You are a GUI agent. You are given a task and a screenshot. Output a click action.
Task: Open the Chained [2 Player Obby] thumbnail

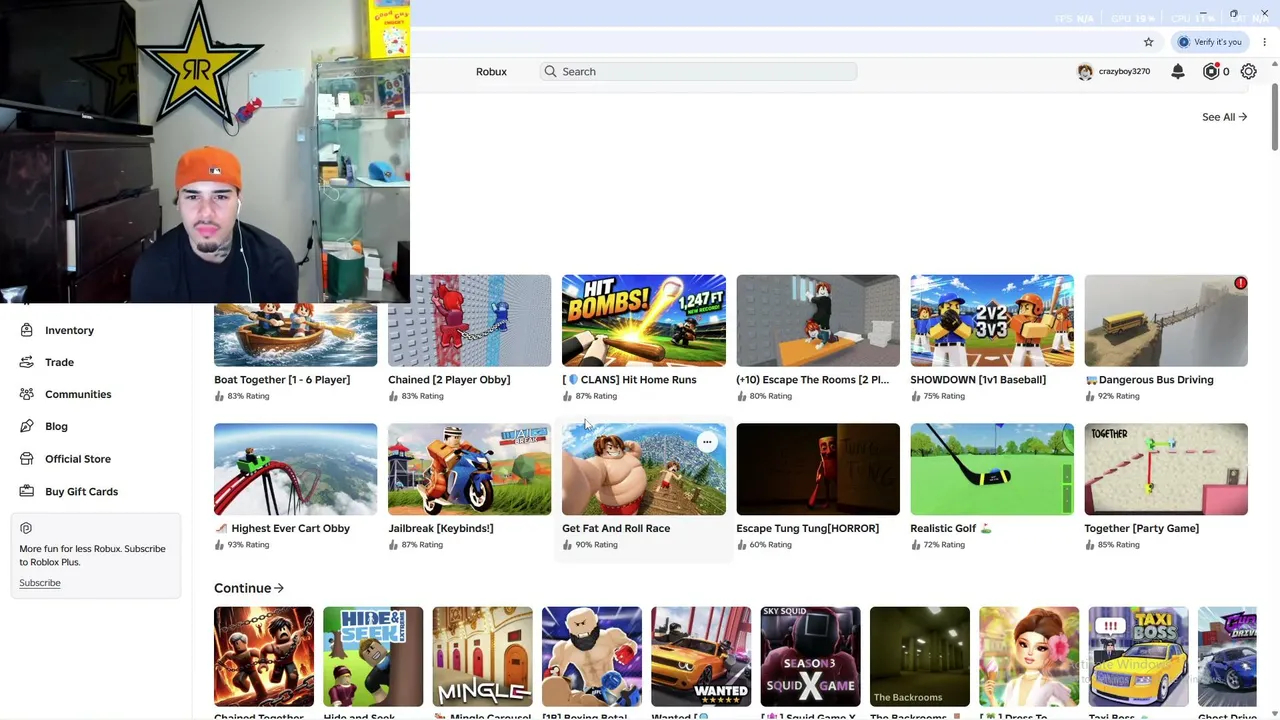pyautogui.click(x=469, y=321)
